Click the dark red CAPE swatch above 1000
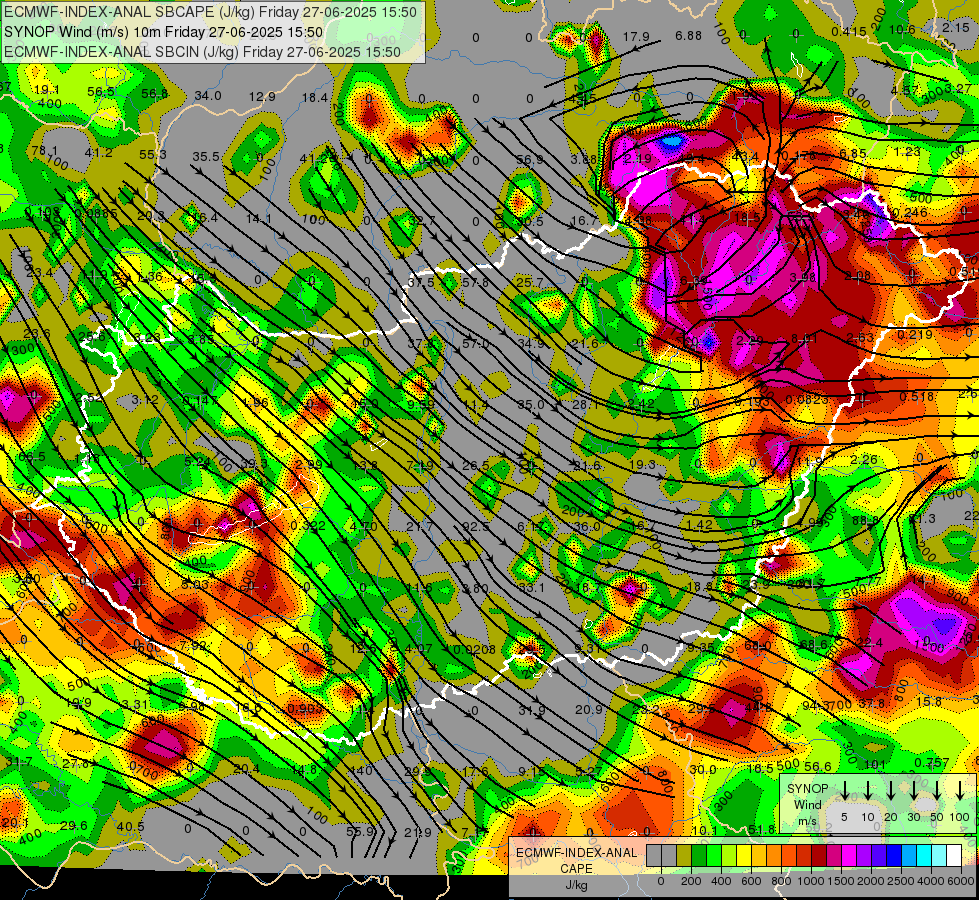The image size is (979, 900). pyautogui.click(x=819, y=856)
